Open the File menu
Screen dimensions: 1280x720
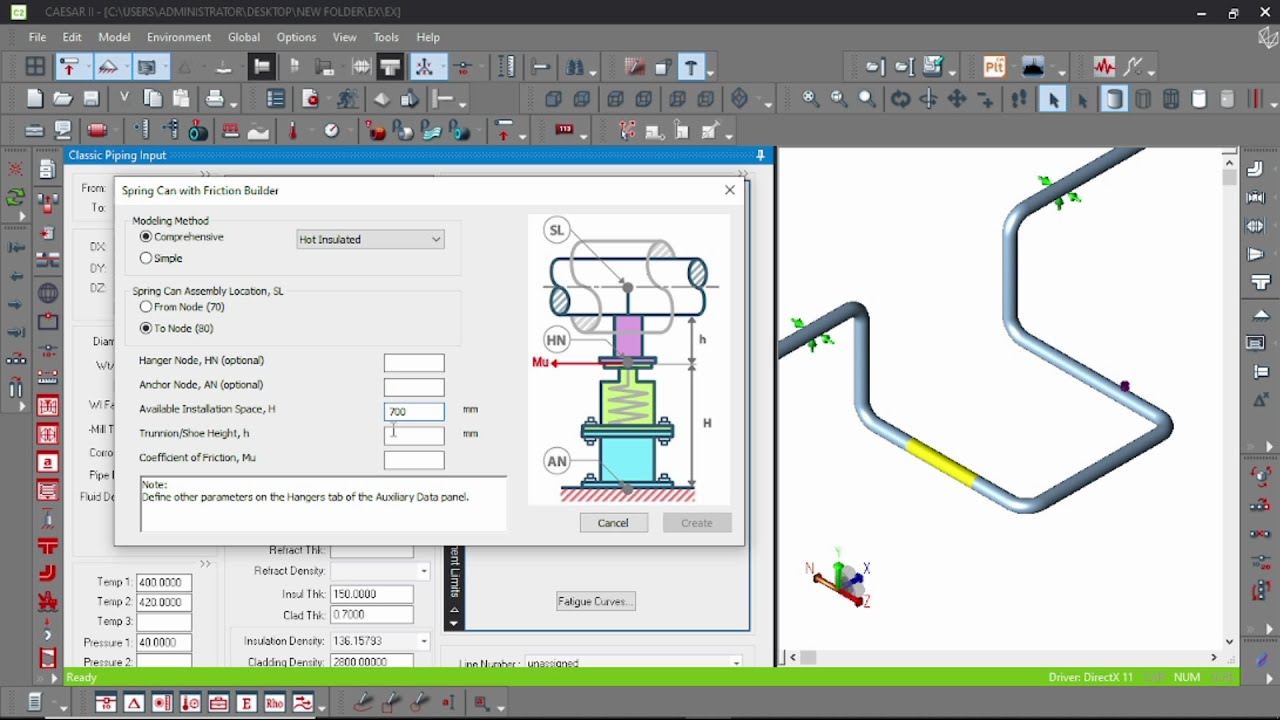click(37, 37)
